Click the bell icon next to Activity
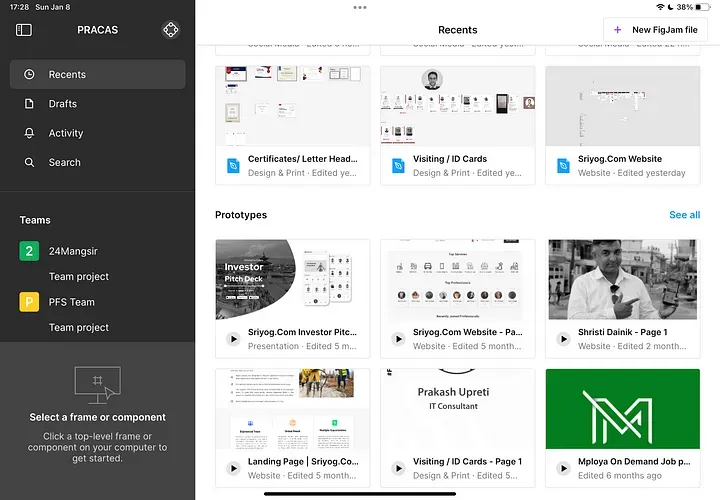 pyautogui.click(x=29, y=133)
